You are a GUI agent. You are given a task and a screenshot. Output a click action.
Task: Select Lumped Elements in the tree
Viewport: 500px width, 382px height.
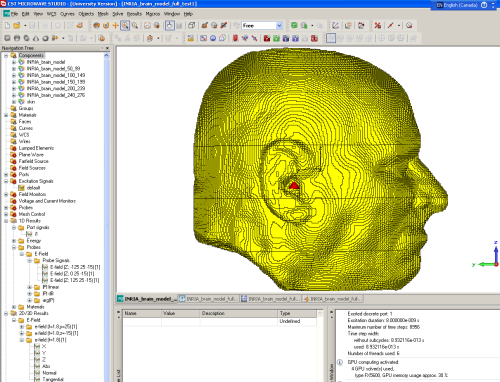coord(36,148)
